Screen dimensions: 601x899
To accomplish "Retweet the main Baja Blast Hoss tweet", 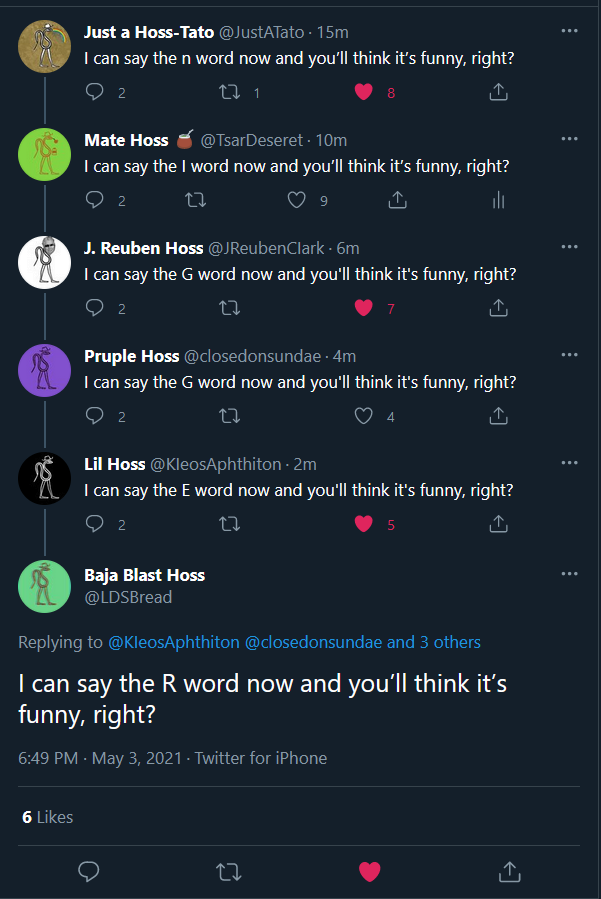I will (228, 872).
